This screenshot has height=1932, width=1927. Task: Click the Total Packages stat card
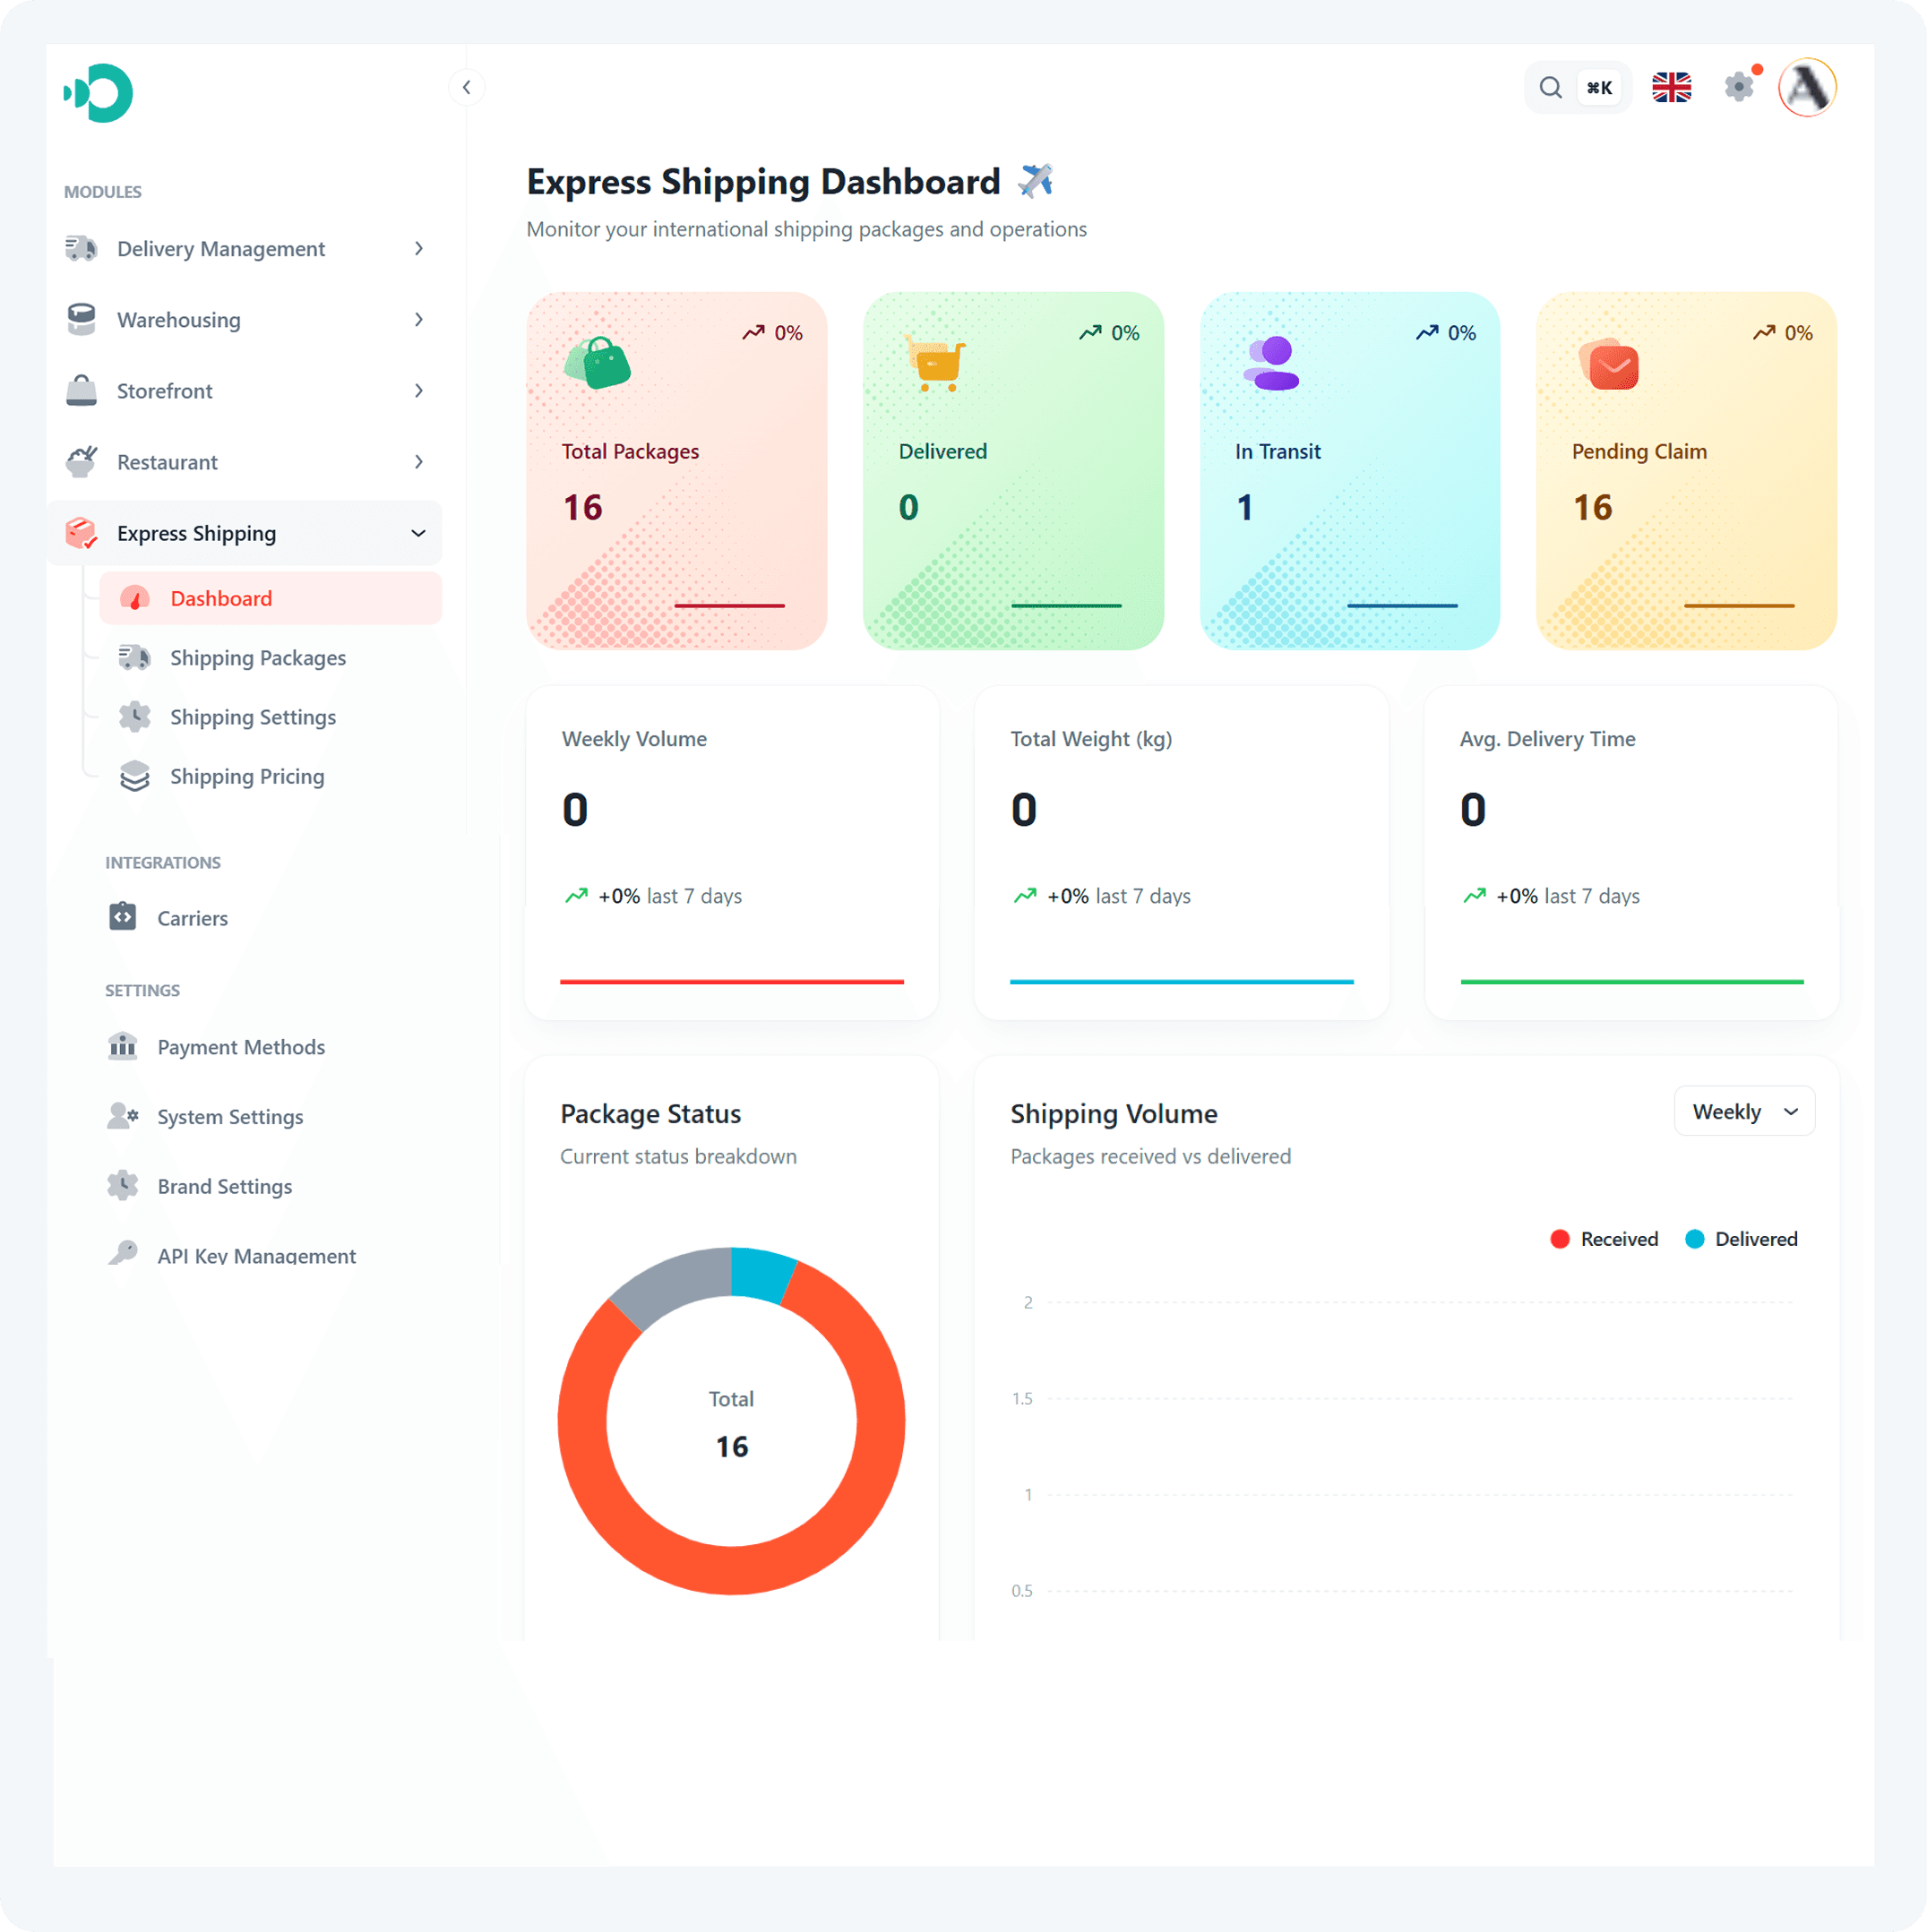[676, 470]
